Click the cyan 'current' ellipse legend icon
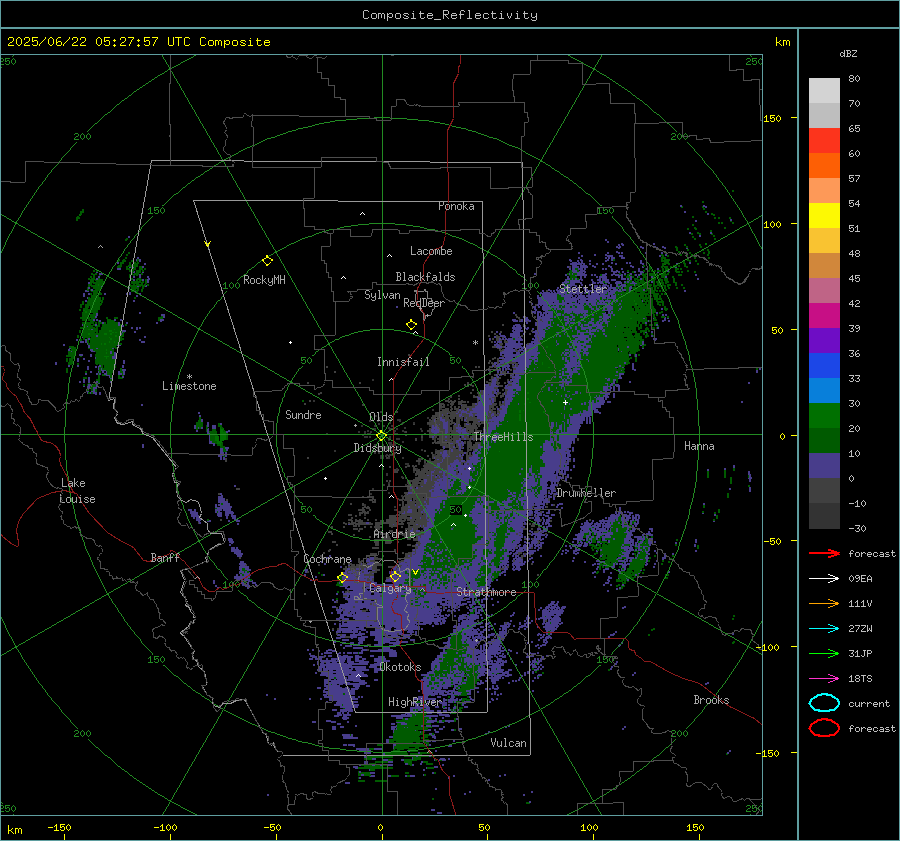 (824, 703)
